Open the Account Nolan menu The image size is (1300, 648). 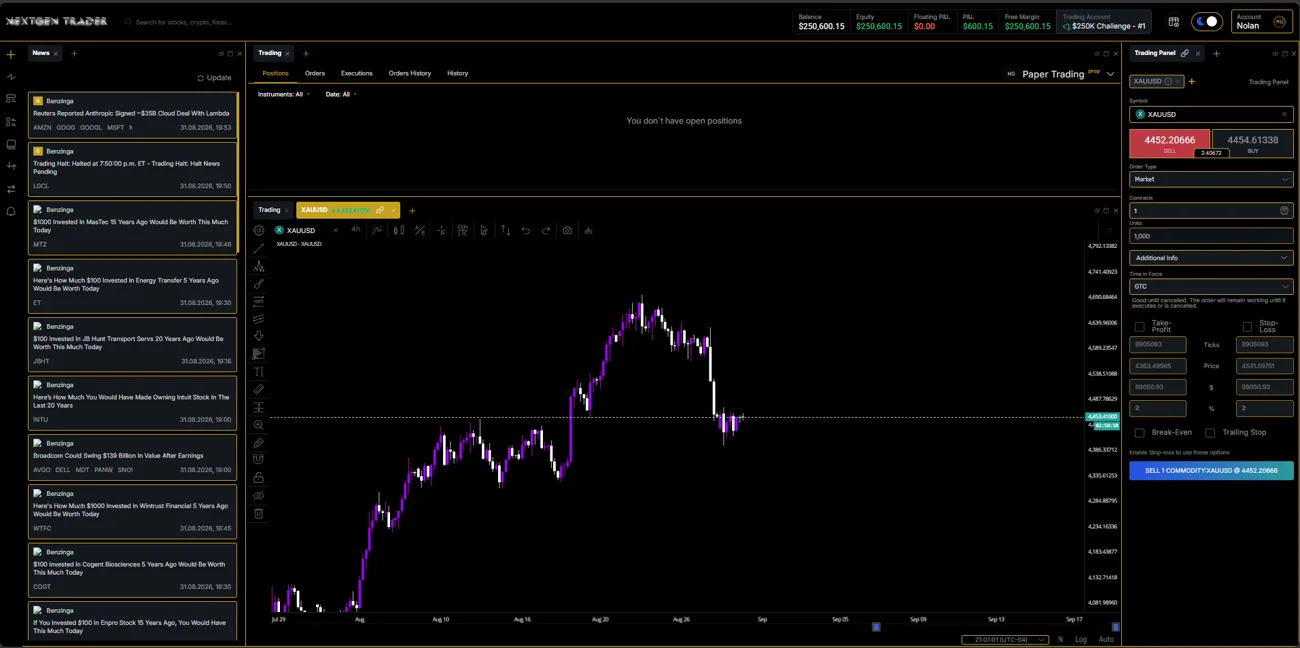(1264, 21)
